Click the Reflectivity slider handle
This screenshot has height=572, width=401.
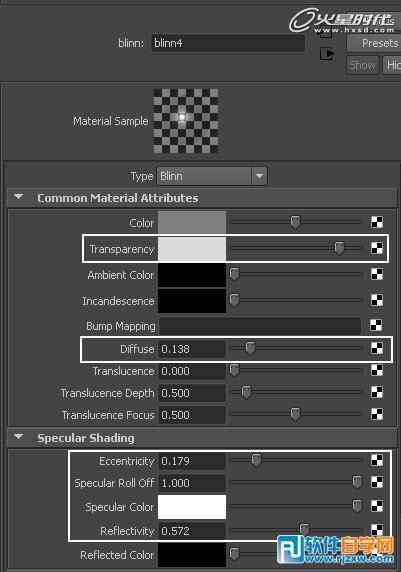click(304, 529)
